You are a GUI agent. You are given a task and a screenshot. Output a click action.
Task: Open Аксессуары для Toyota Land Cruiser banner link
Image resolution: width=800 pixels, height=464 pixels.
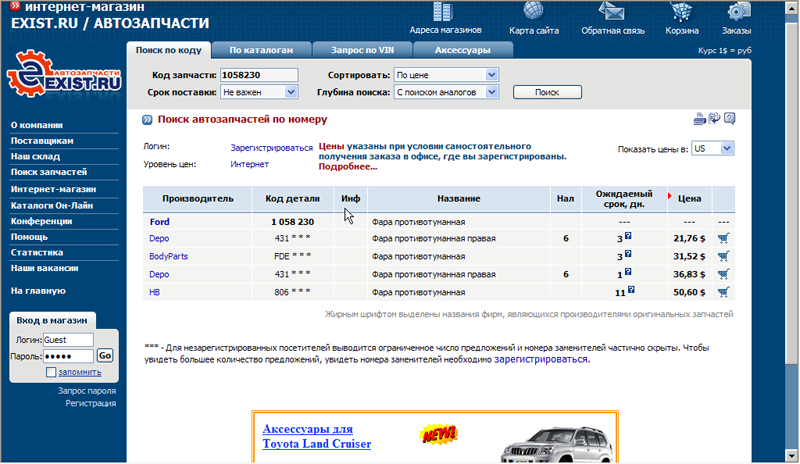point(316,436)
